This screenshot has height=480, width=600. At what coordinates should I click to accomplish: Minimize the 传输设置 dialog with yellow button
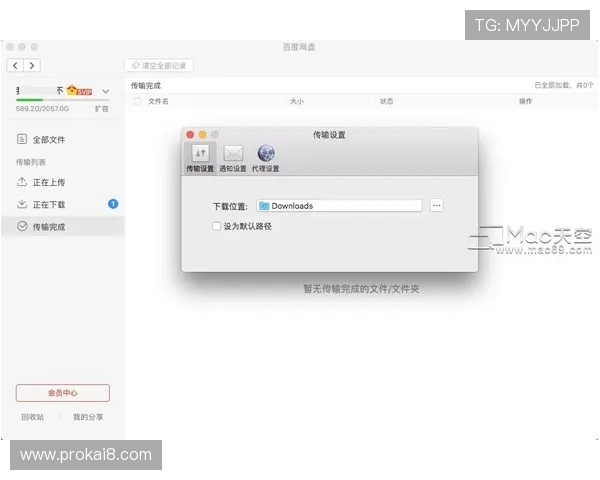(202, 135)
